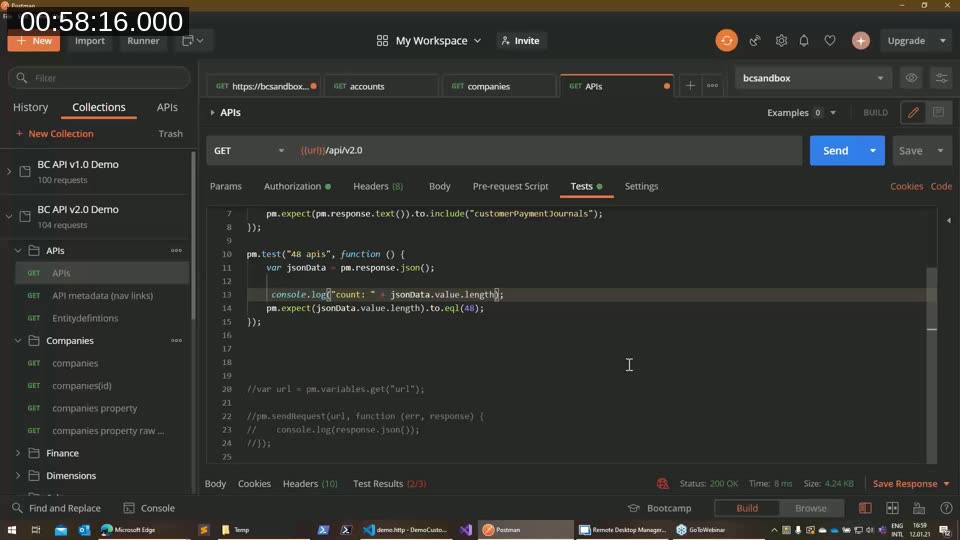Click the help question mark icon
The width and height of the screenshot is (960, 540).
tap(946, 508)
